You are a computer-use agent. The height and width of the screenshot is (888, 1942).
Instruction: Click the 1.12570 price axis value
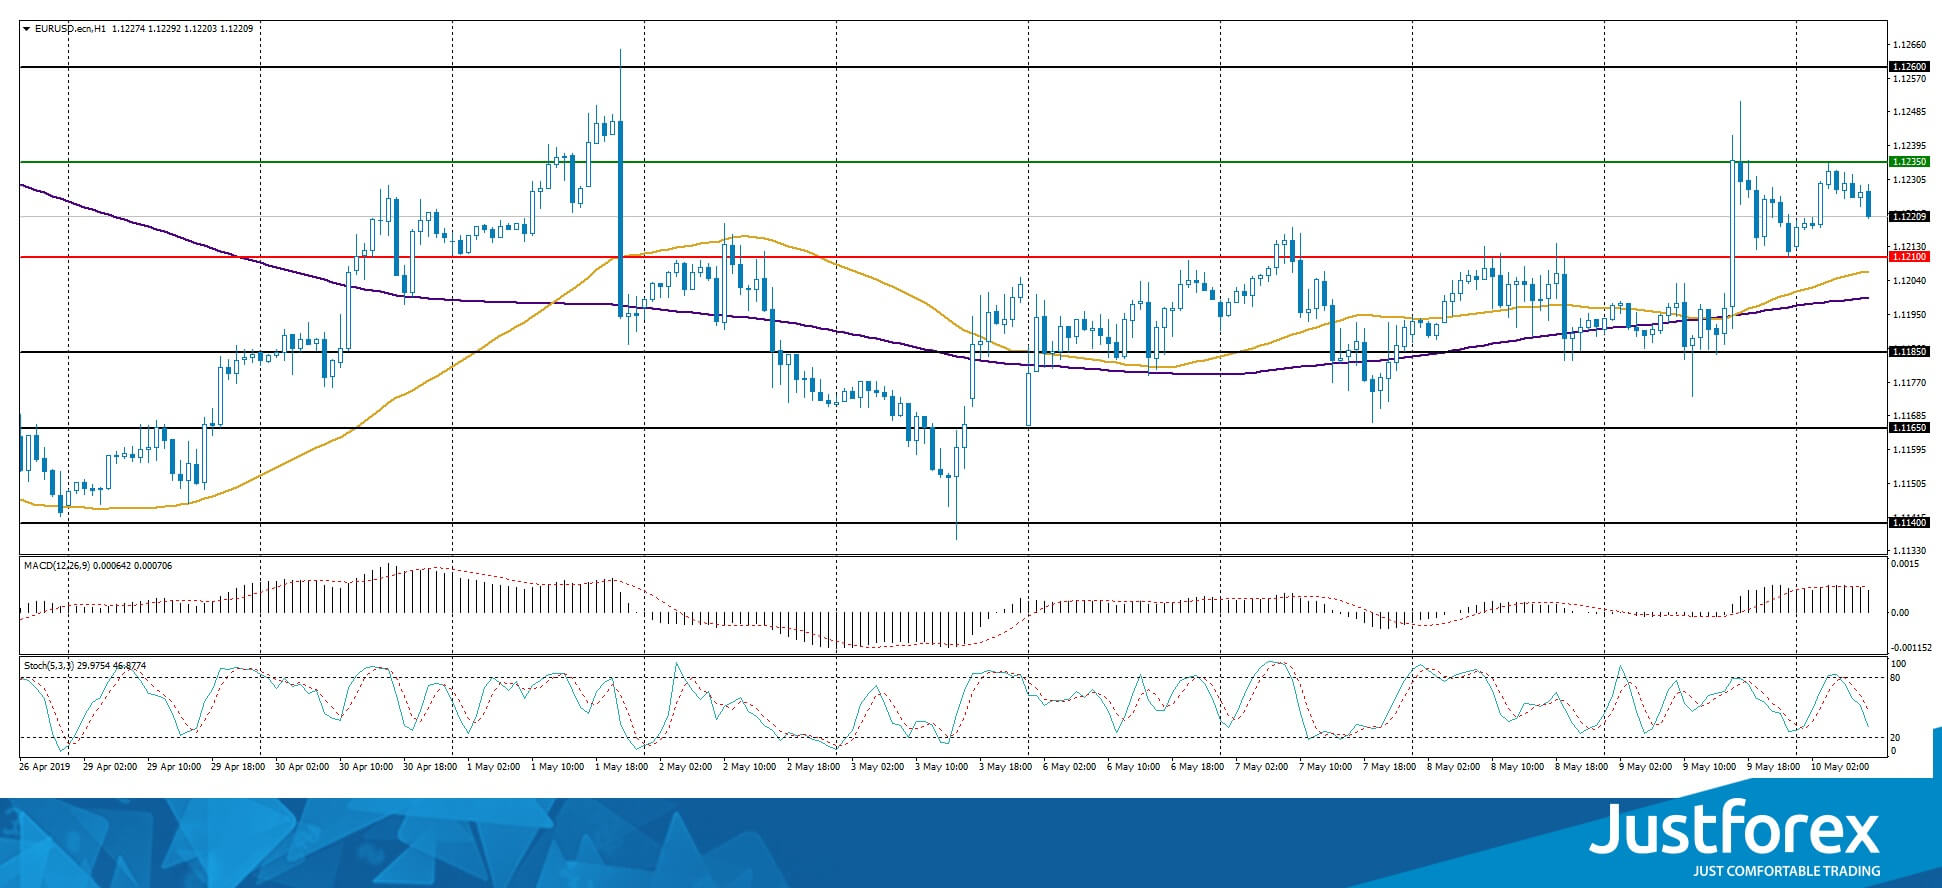click(x=1910, y=79)
